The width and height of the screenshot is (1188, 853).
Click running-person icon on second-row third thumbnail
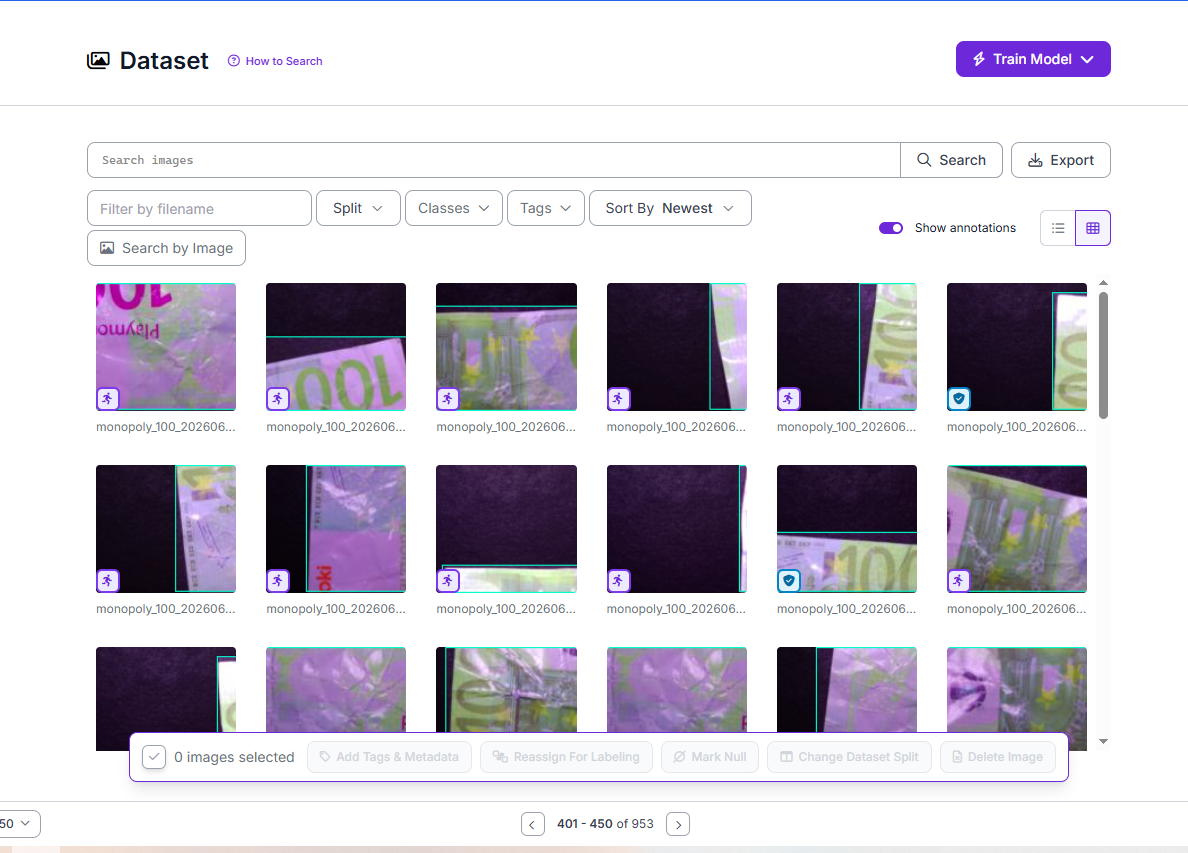(x=448, y=580)
